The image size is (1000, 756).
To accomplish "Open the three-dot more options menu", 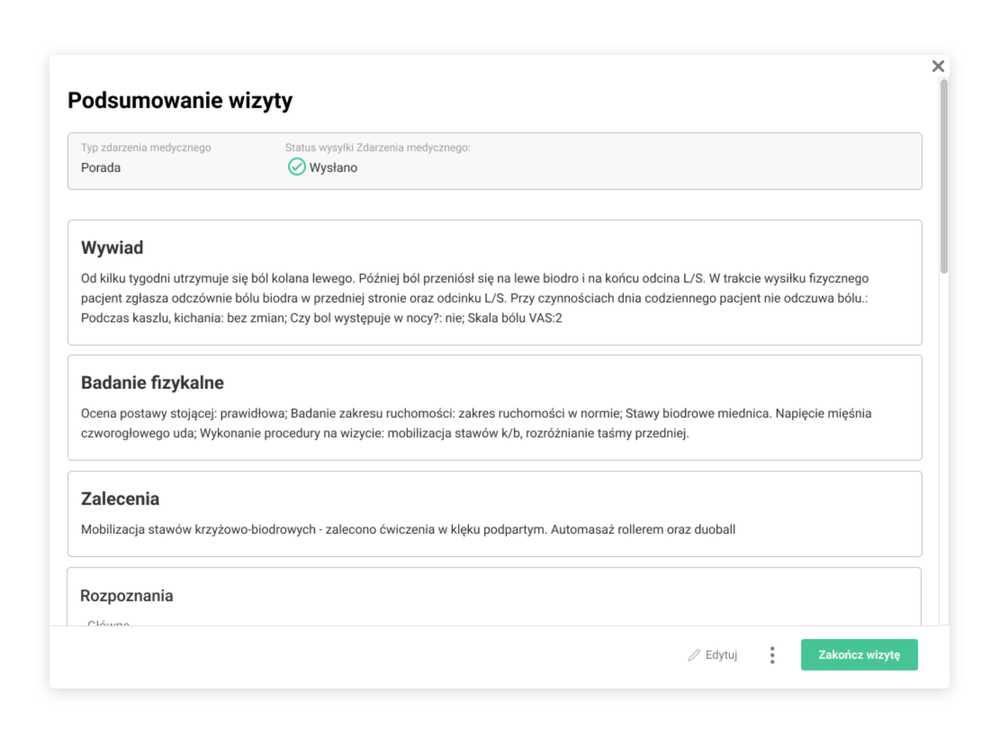I will [772, 655].
